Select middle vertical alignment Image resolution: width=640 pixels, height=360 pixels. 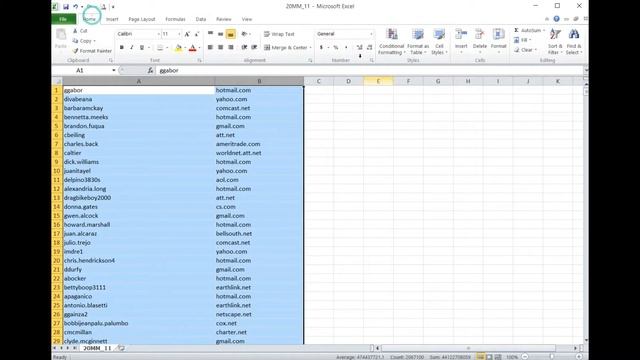220,34
